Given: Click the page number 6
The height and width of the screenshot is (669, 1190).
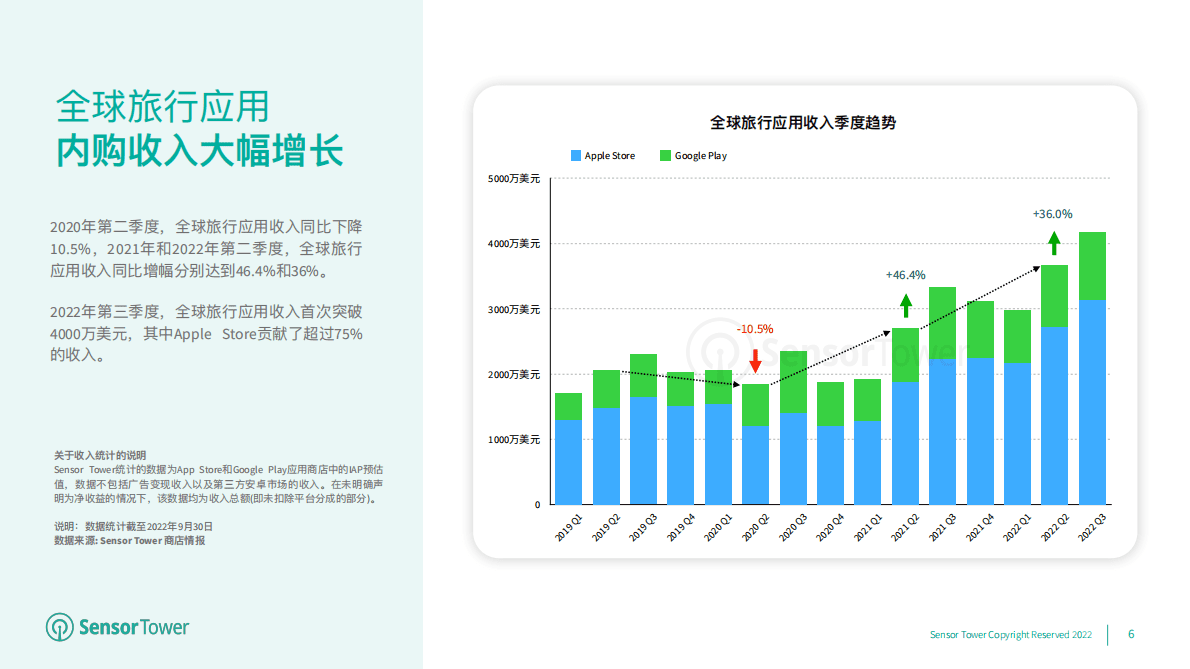Looking at the screenshot, I should pyautogui.click(x=1129, y=634).
